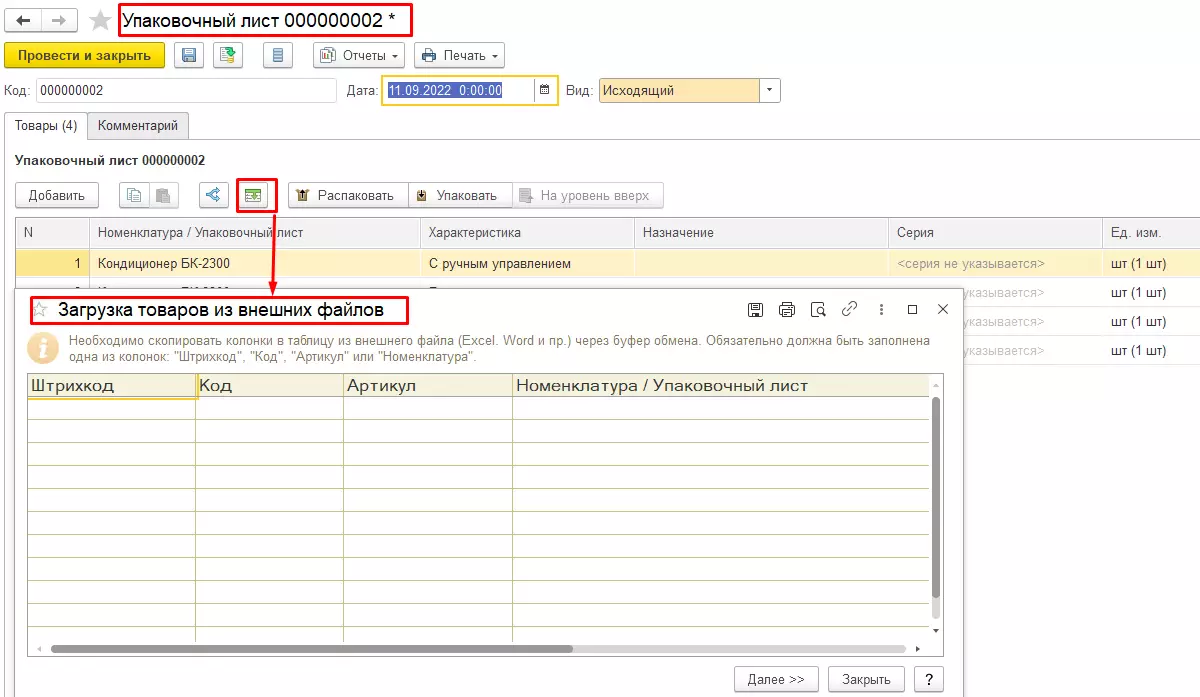Click the Распаковать button
The width and height of the screenshot is (1200, 697).
click(x=348, y=195)
